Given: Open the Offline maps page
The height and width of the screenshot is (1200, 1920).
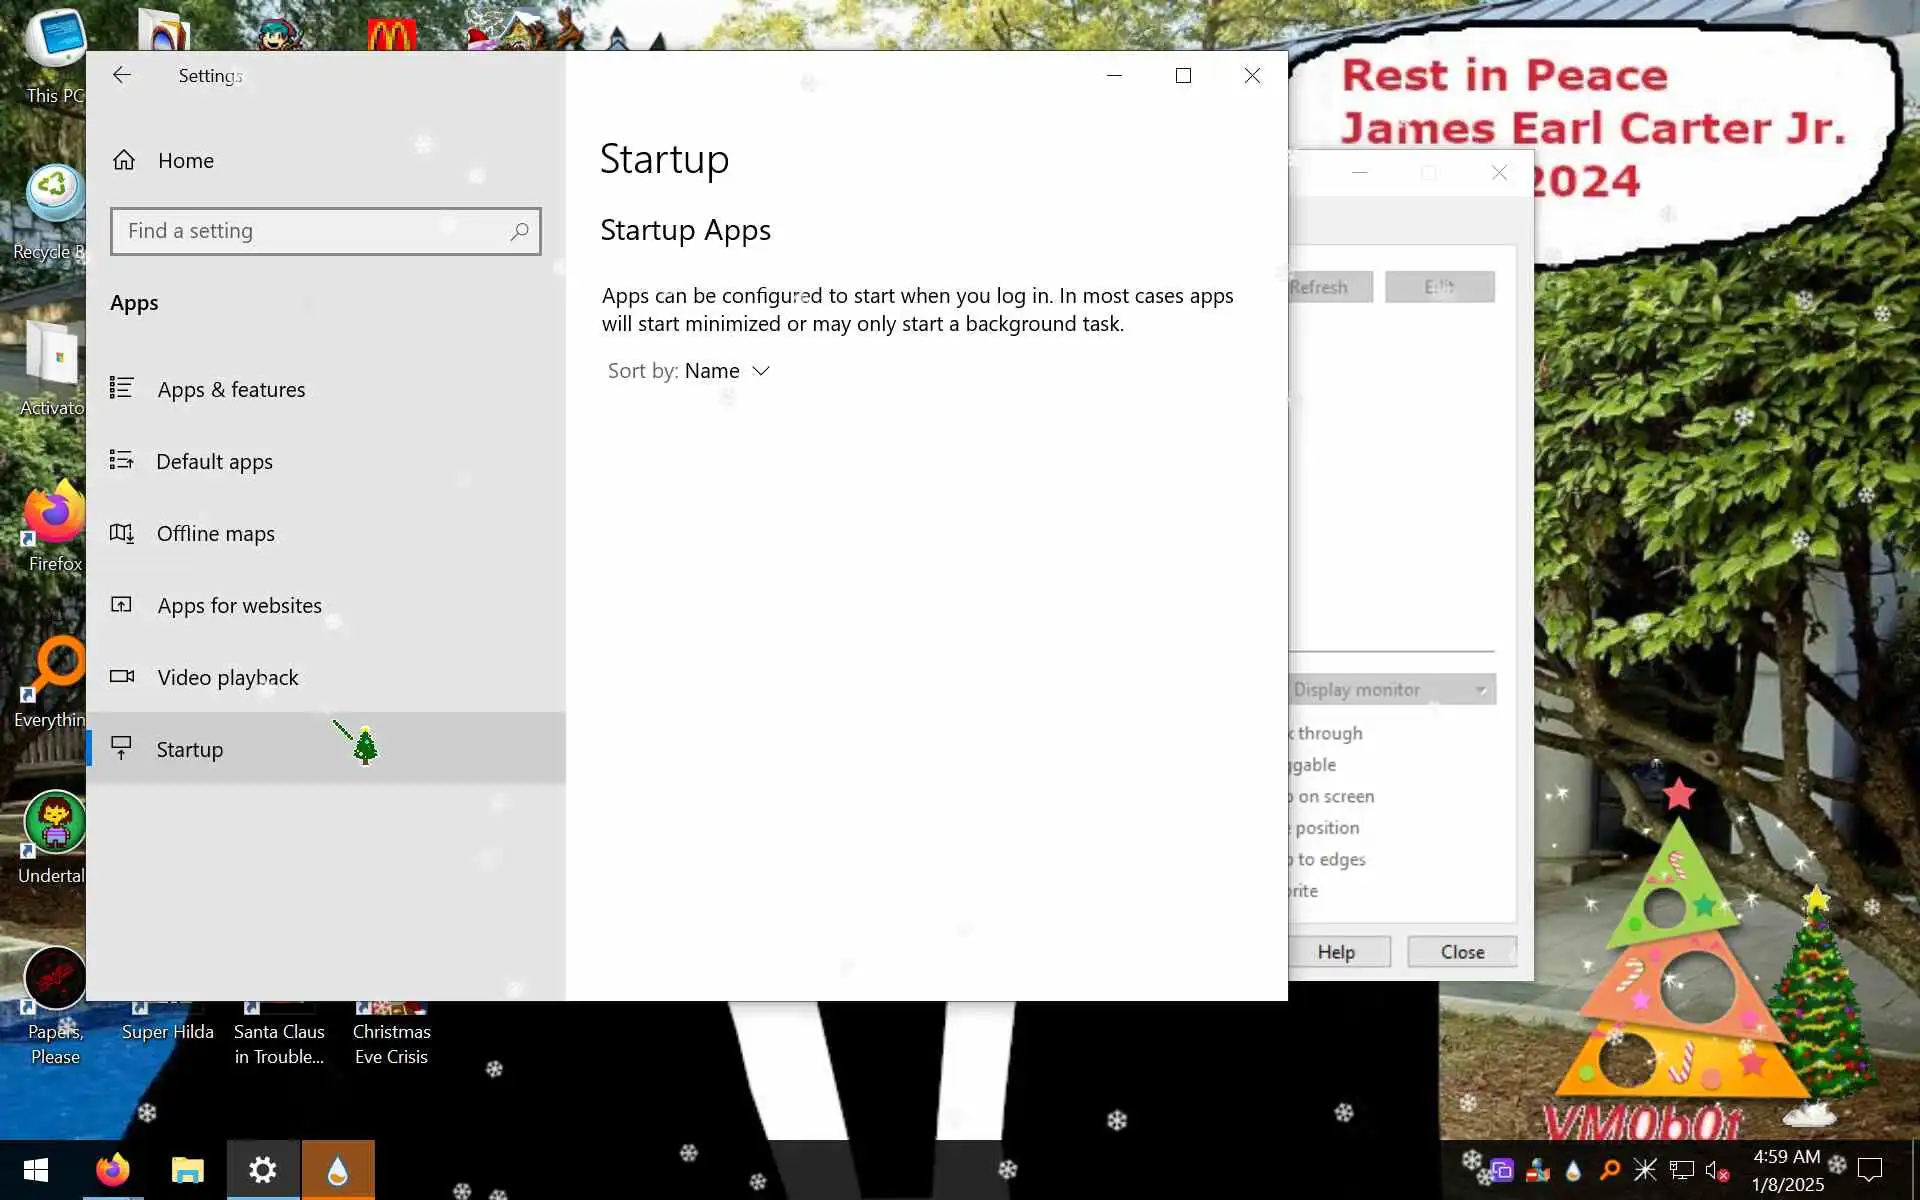Looking at the screenshot, I should (x=215, y=534).
